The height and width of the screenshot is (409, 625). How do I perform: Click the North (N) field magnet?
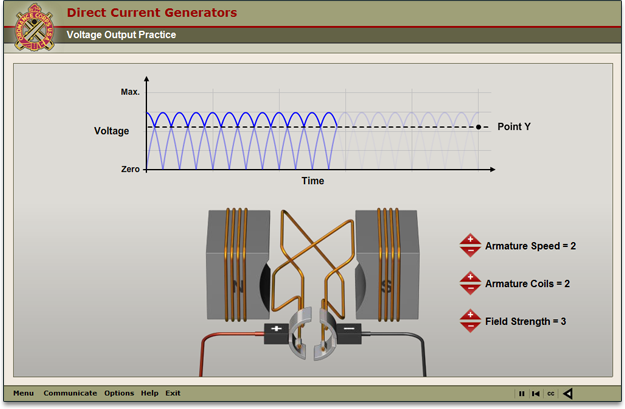[238, 265]
